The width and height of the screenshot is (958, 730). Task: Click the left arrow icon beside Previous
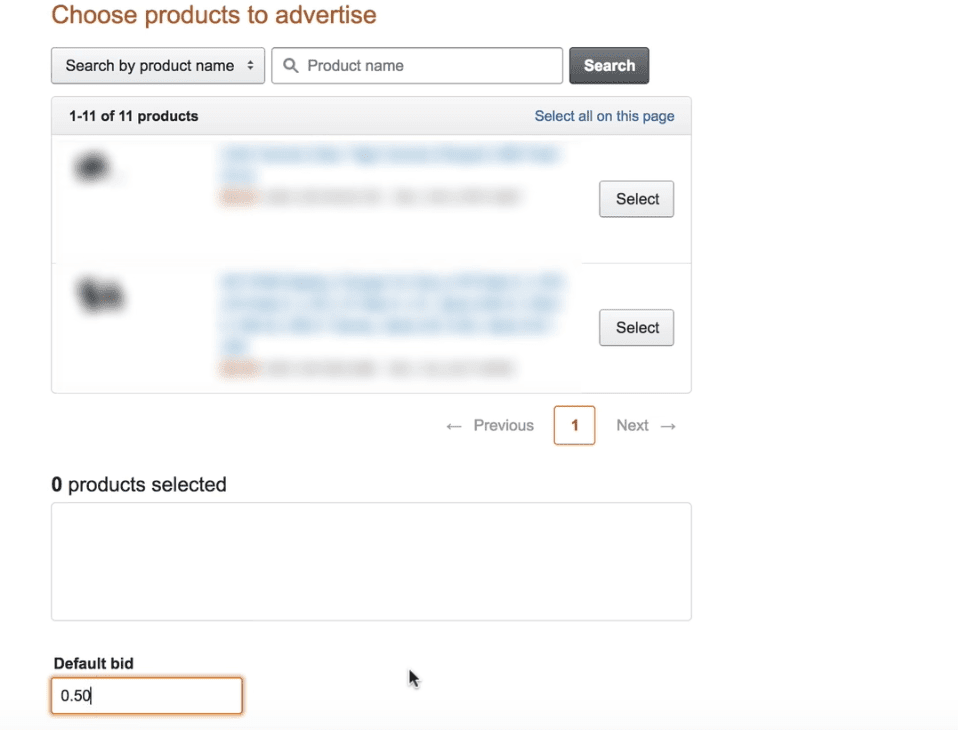(x=453, y=425)
